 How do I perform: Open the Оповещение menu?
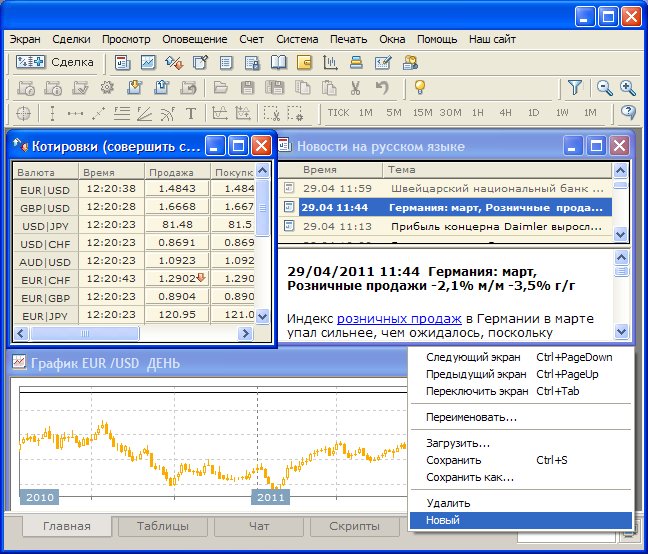[x=194, y=39]
